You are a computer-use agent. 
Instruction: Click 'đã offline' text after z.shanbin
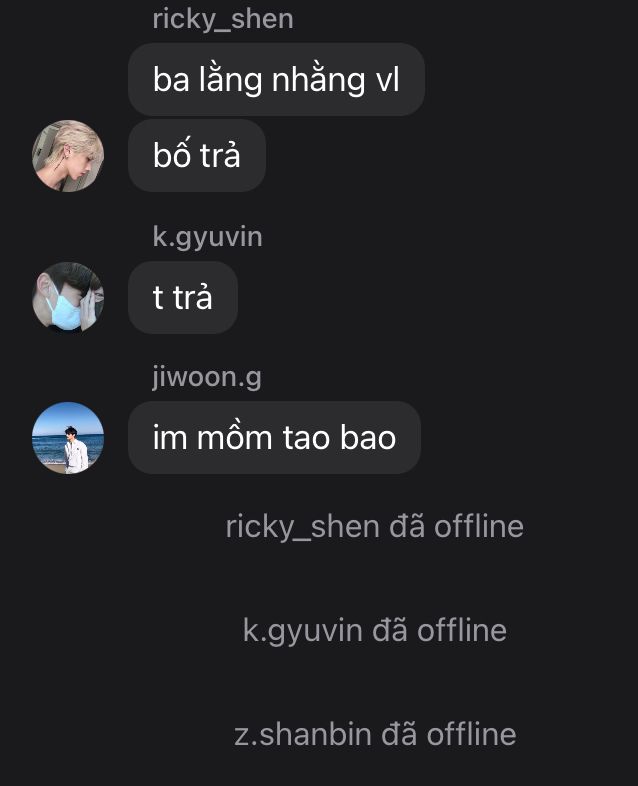[449, 734]
